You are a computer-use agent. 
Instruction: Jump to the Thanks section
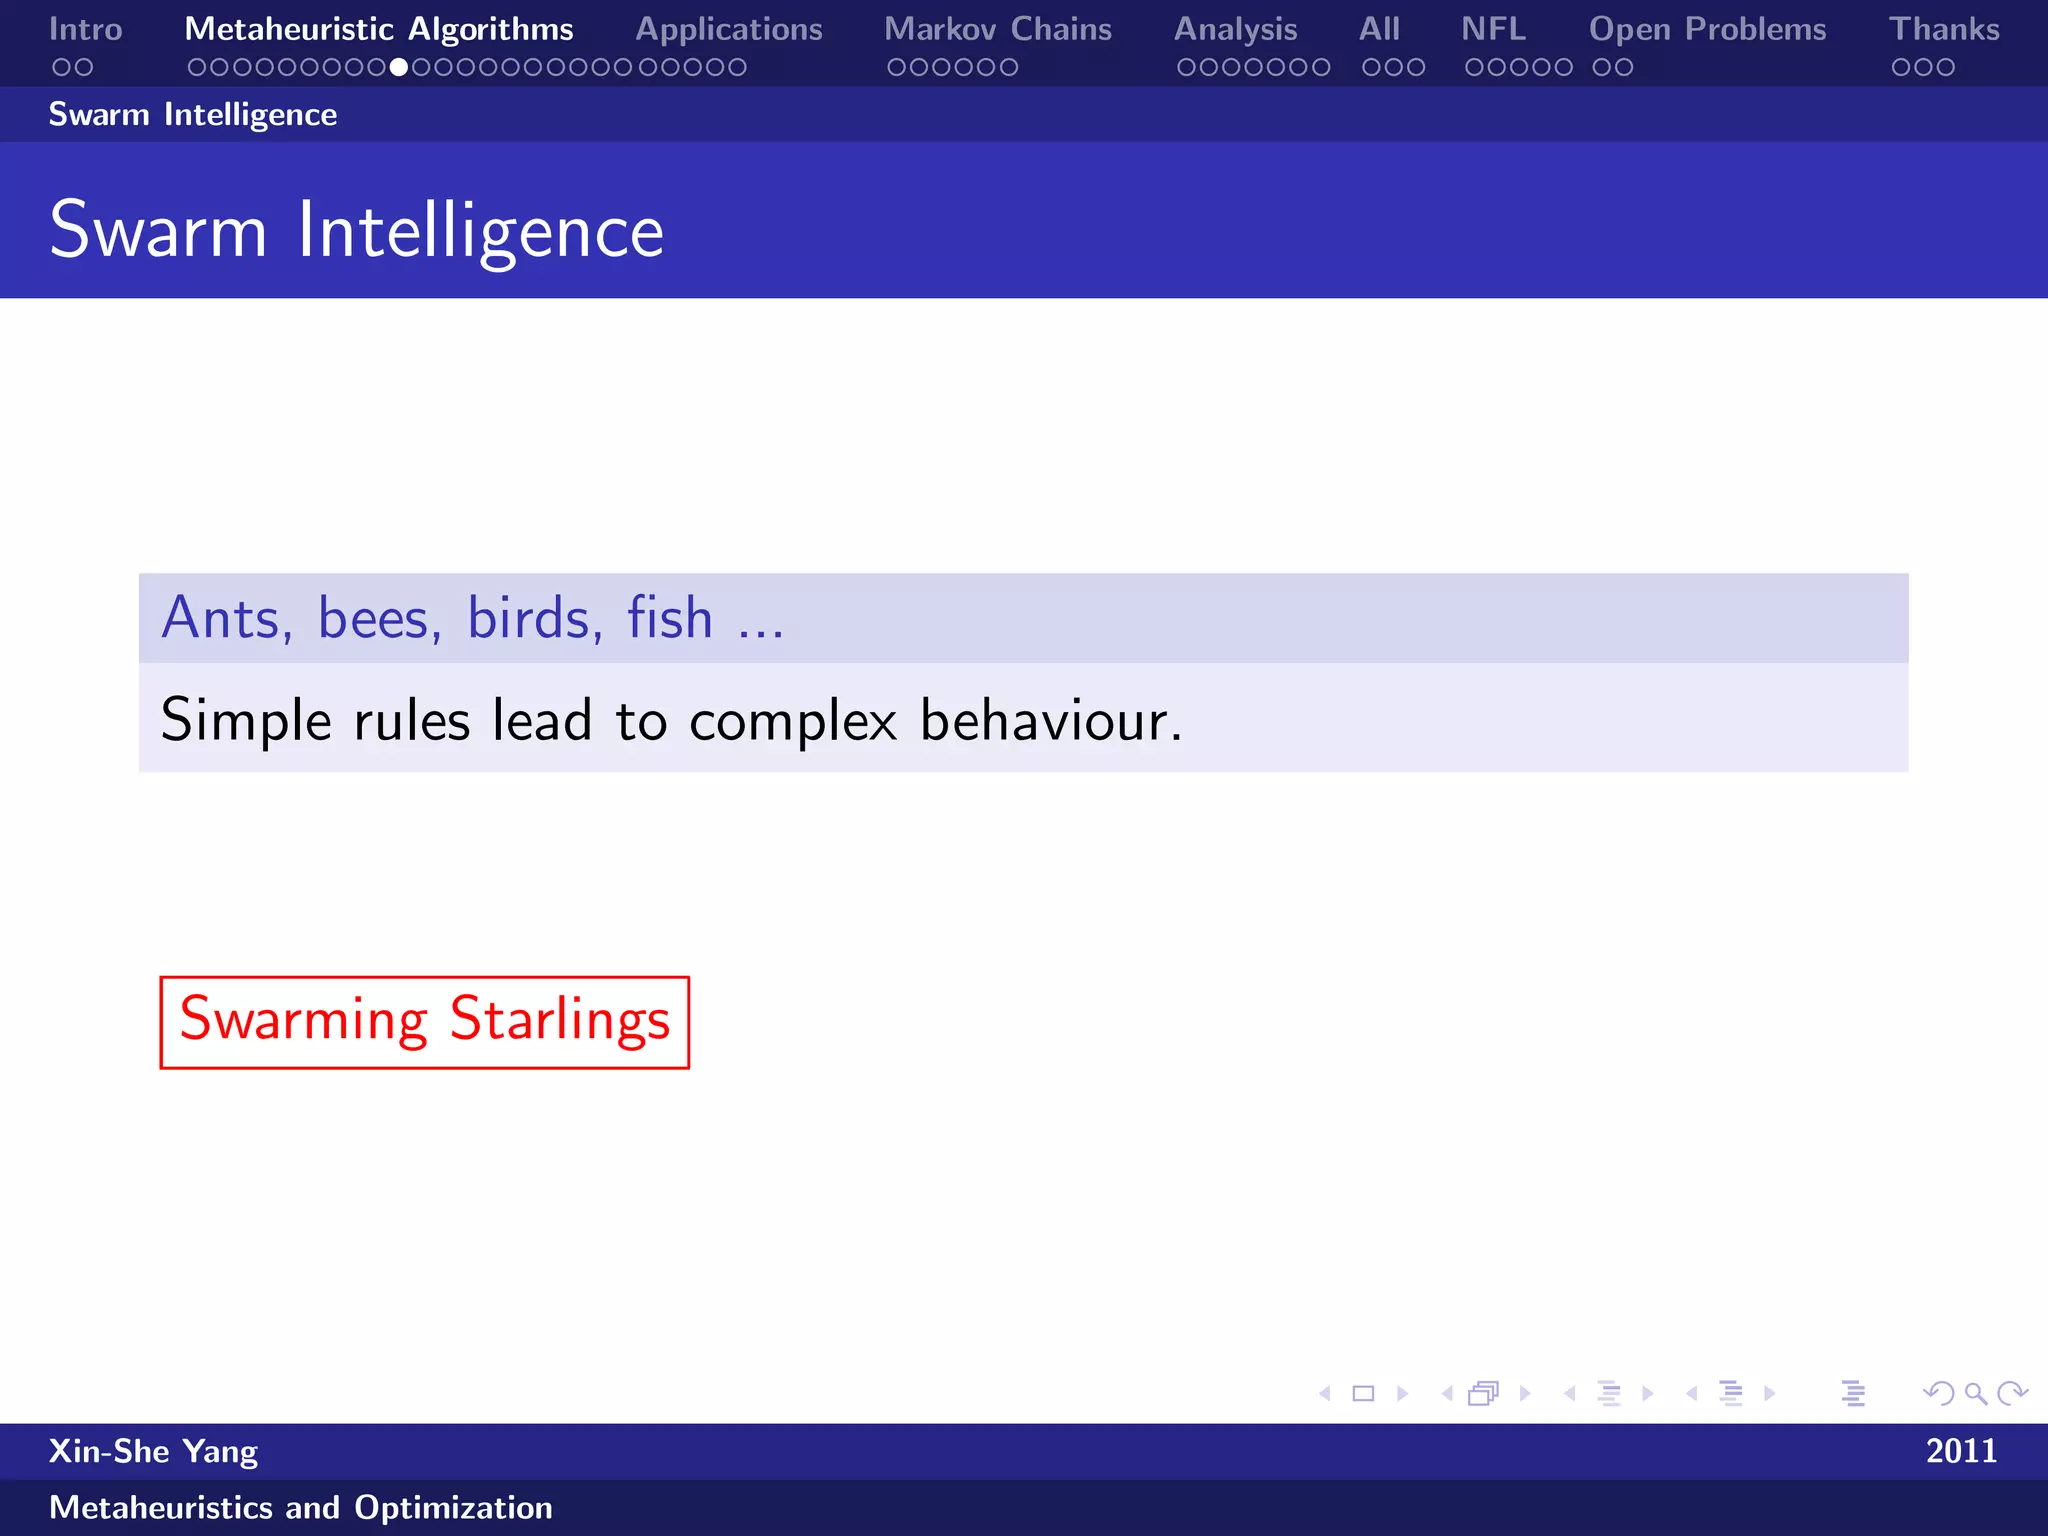click(1945, 29)
